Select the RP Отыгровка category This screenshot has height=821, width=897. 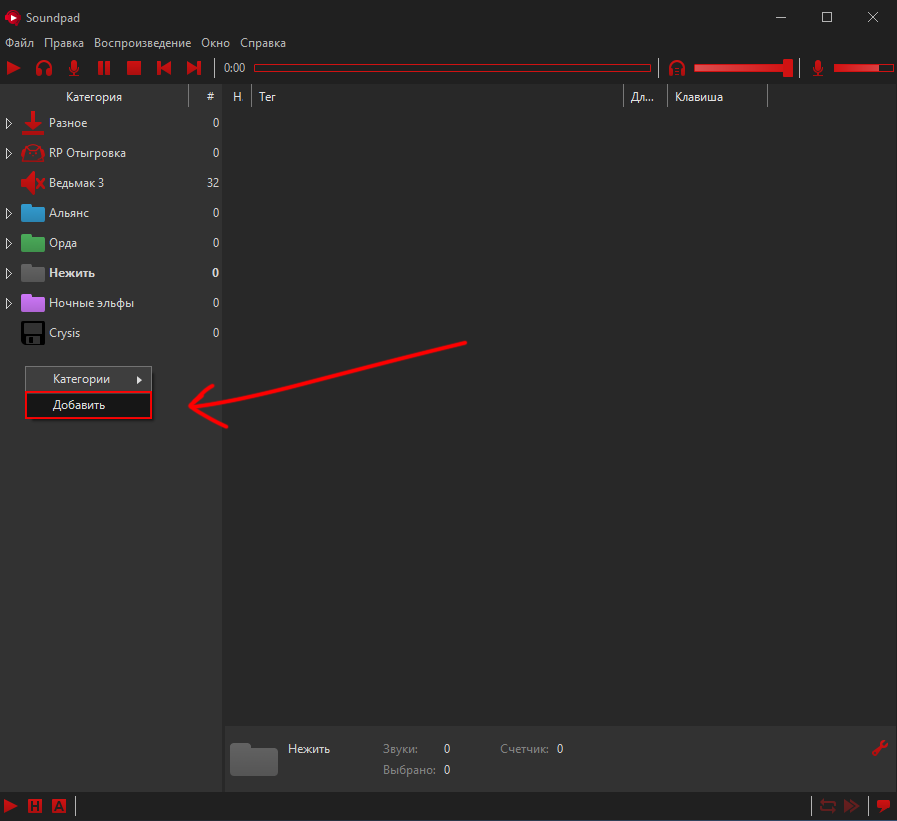point(111,153)
